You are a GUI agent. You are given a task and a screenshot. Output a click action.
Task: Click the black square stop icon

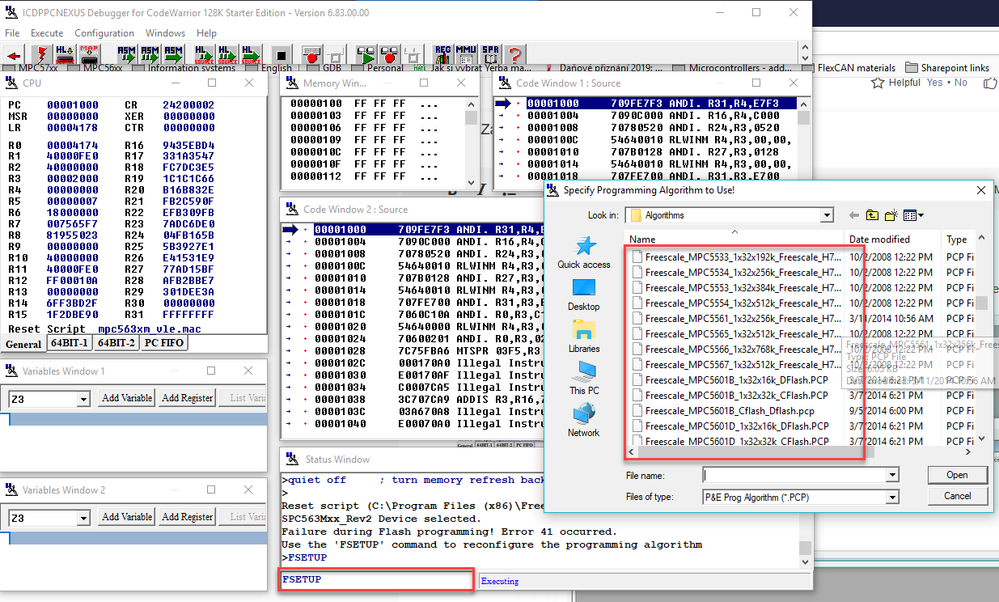point(280,55)
